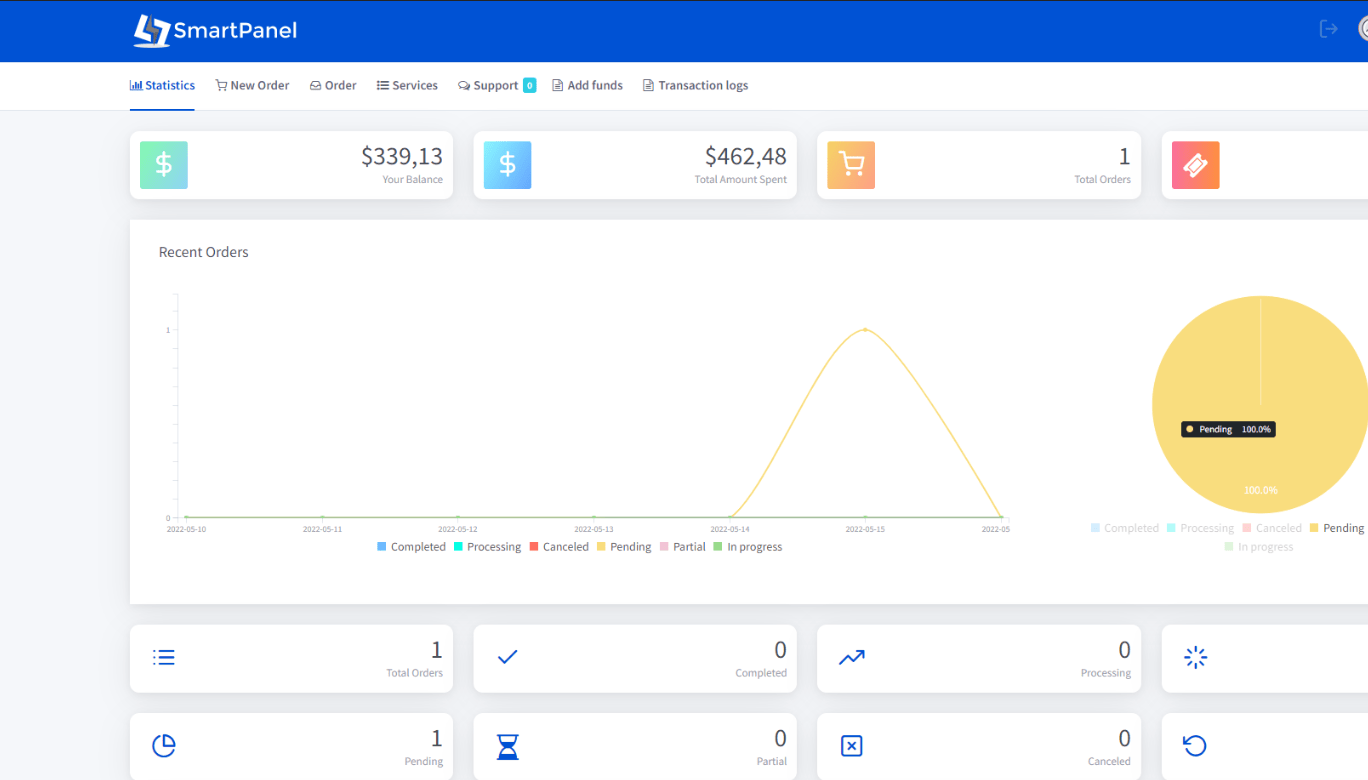Image resolution: width=1368 pixels, height=780 pixels.
Task: Click the trending arrow Processing icon
Action: coord(852,658)
